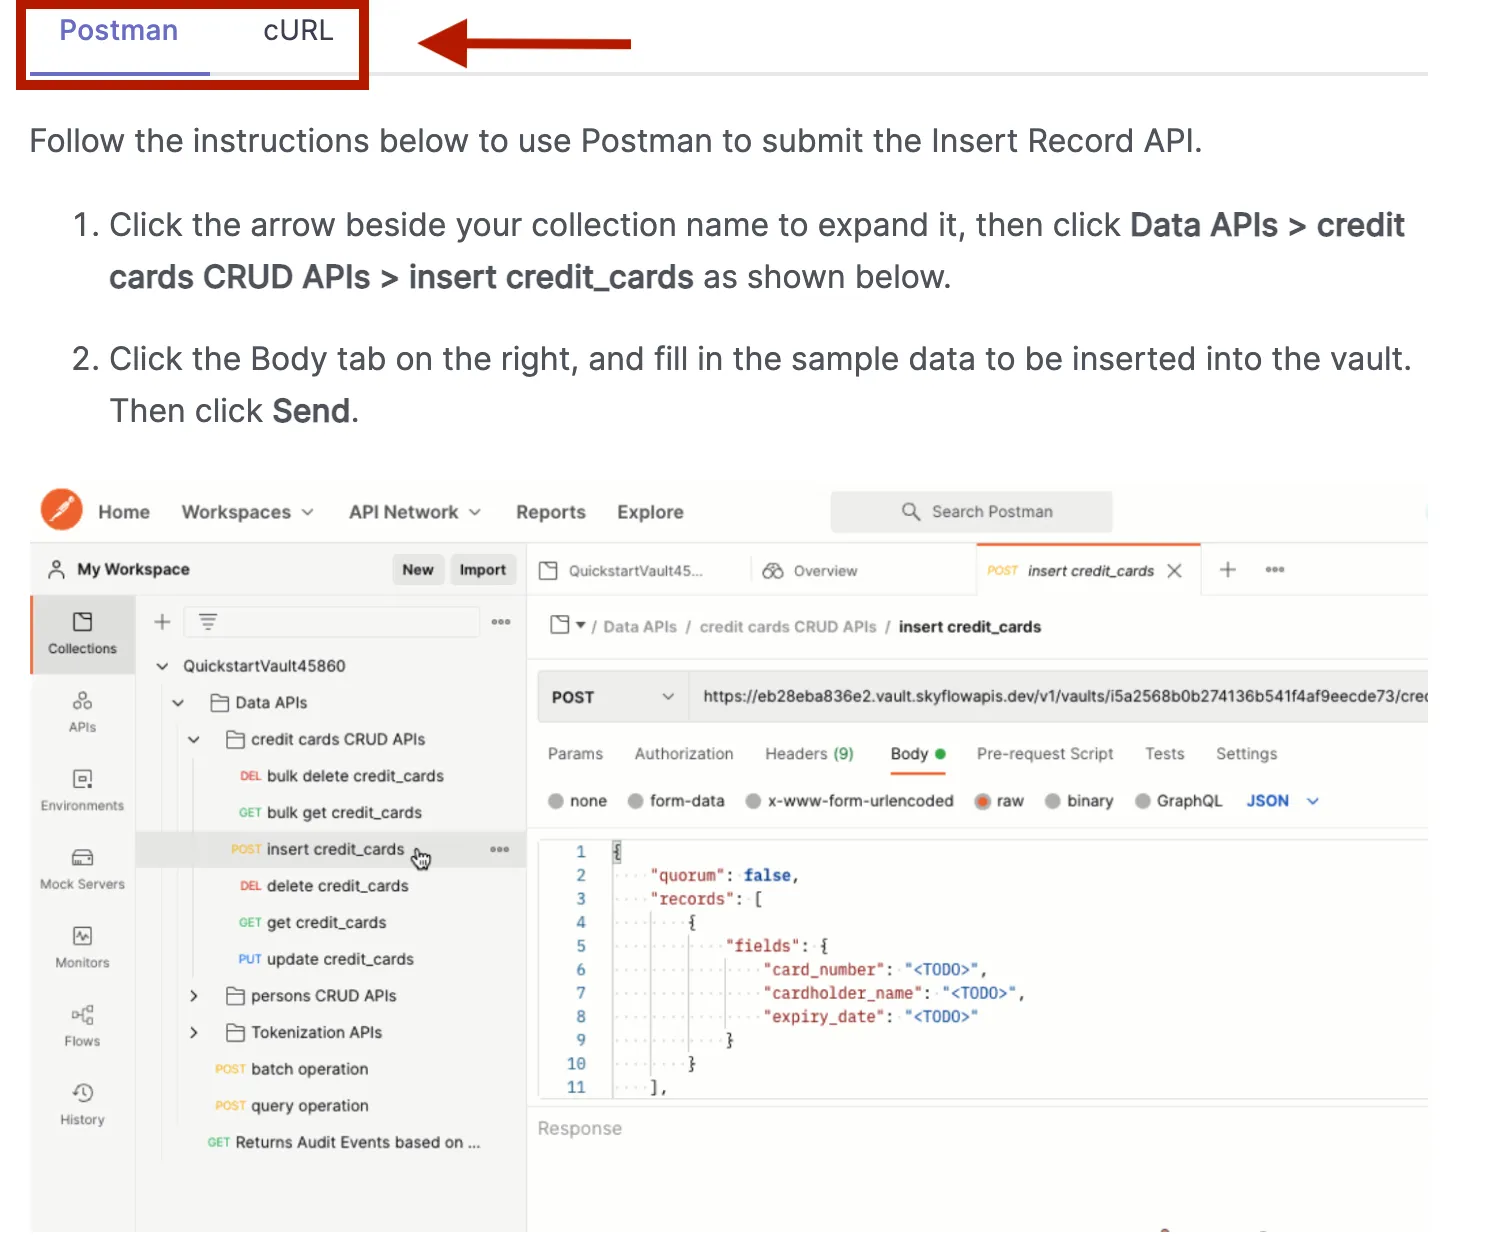1492x1256 pixels.
Task: Select the GraphQL body radio option
Action: (x=1143, y=801)
